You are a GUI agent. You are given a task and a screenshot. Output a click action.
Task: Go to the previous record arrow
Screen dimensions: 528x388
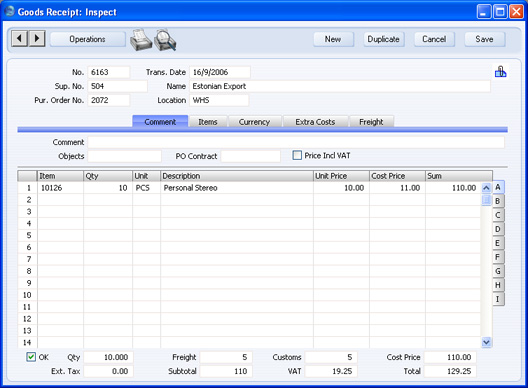19,38
